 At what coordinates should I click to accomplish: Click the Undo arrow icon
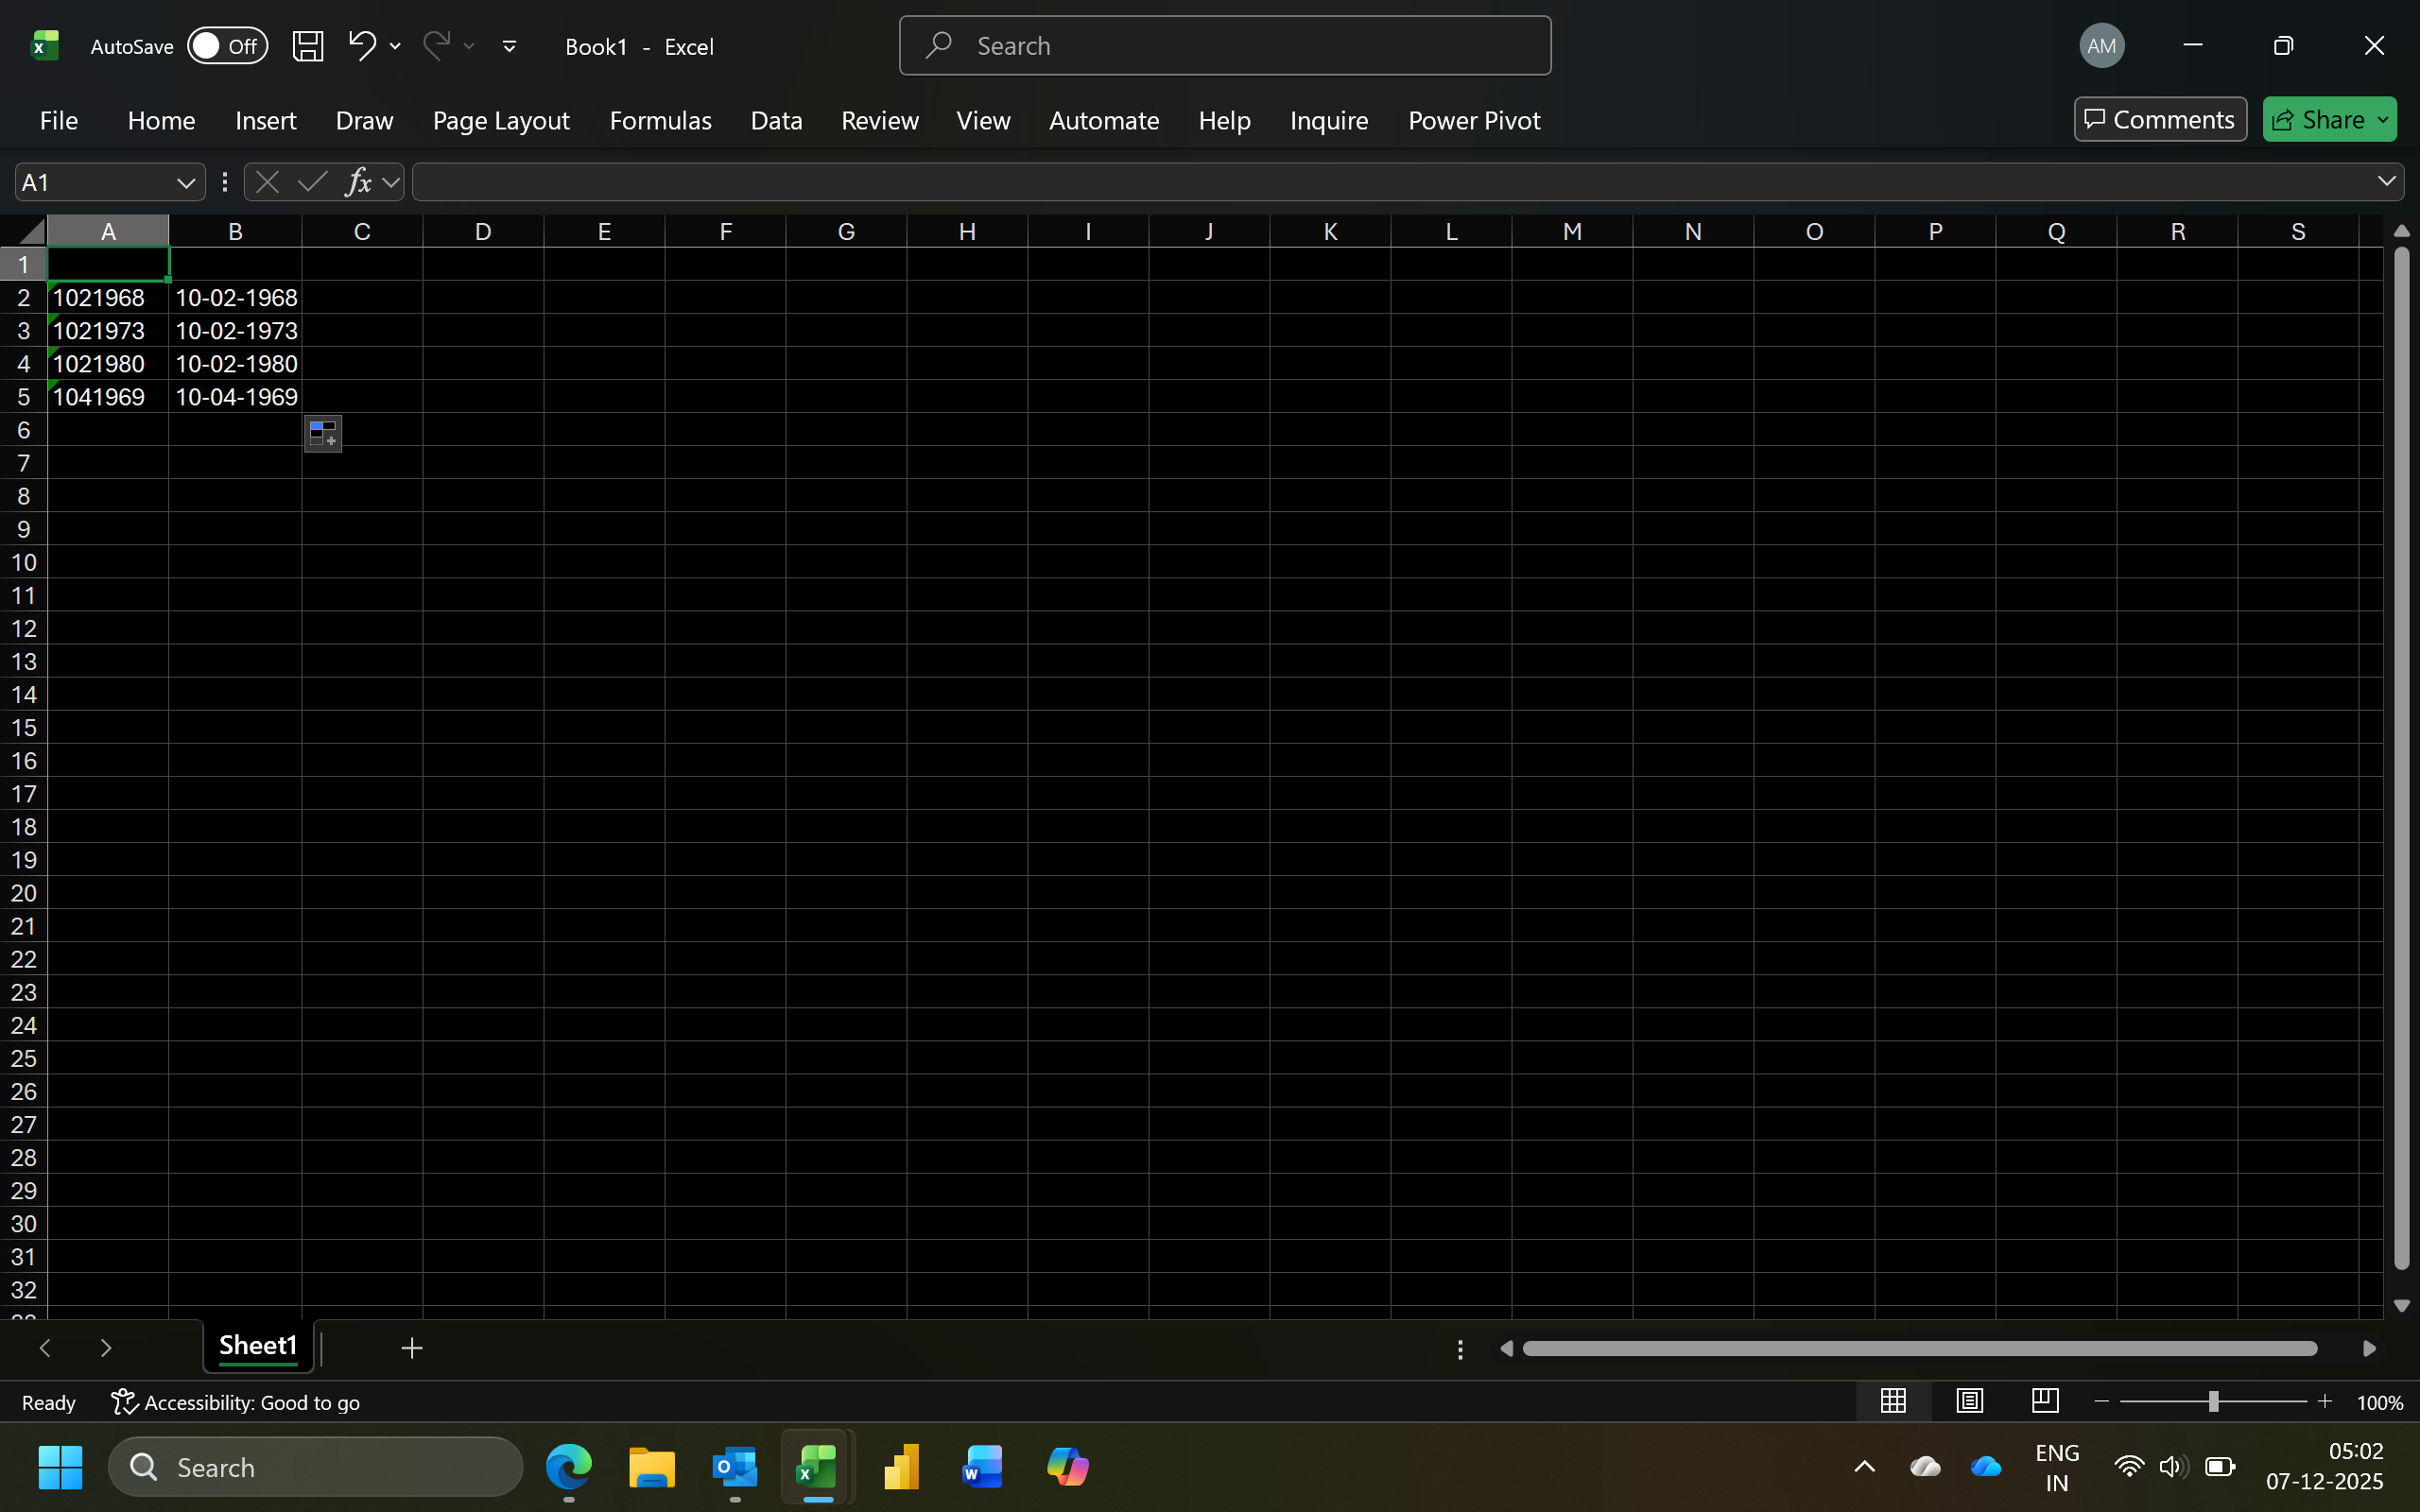click(361, 46)
